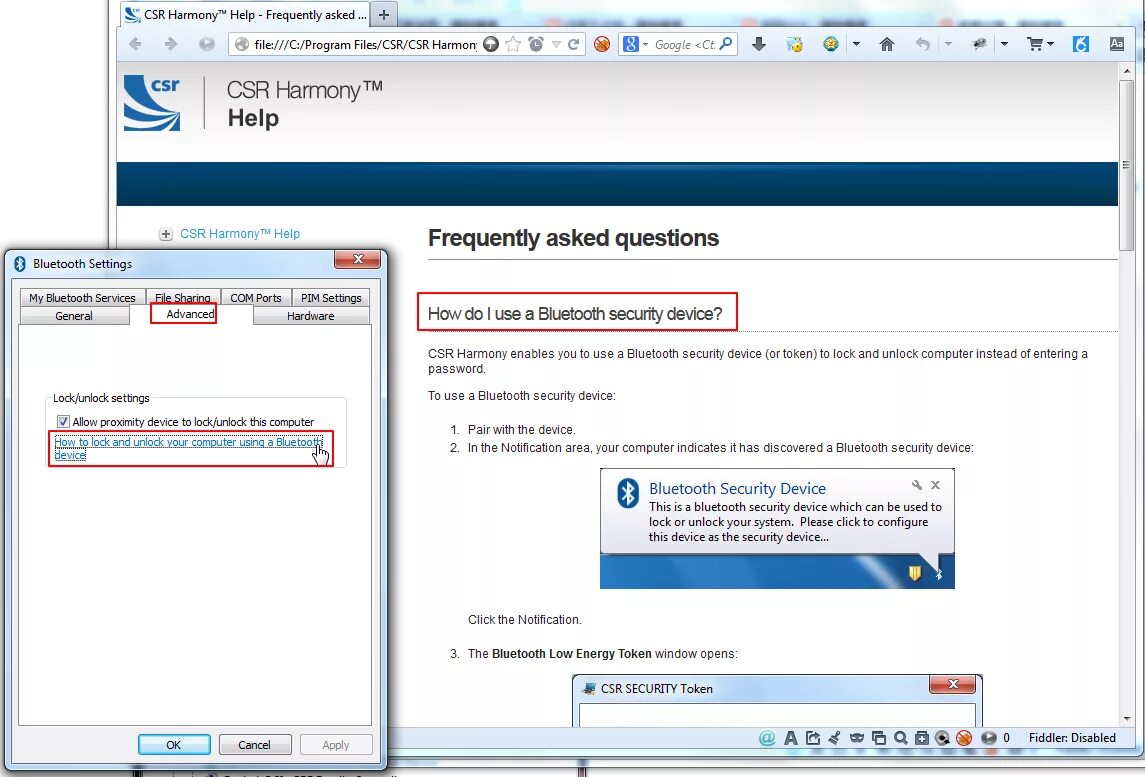Click the share arrow status bar icon
The height and width of the screenshot is (777, 1145).
(x=813, y=738)
